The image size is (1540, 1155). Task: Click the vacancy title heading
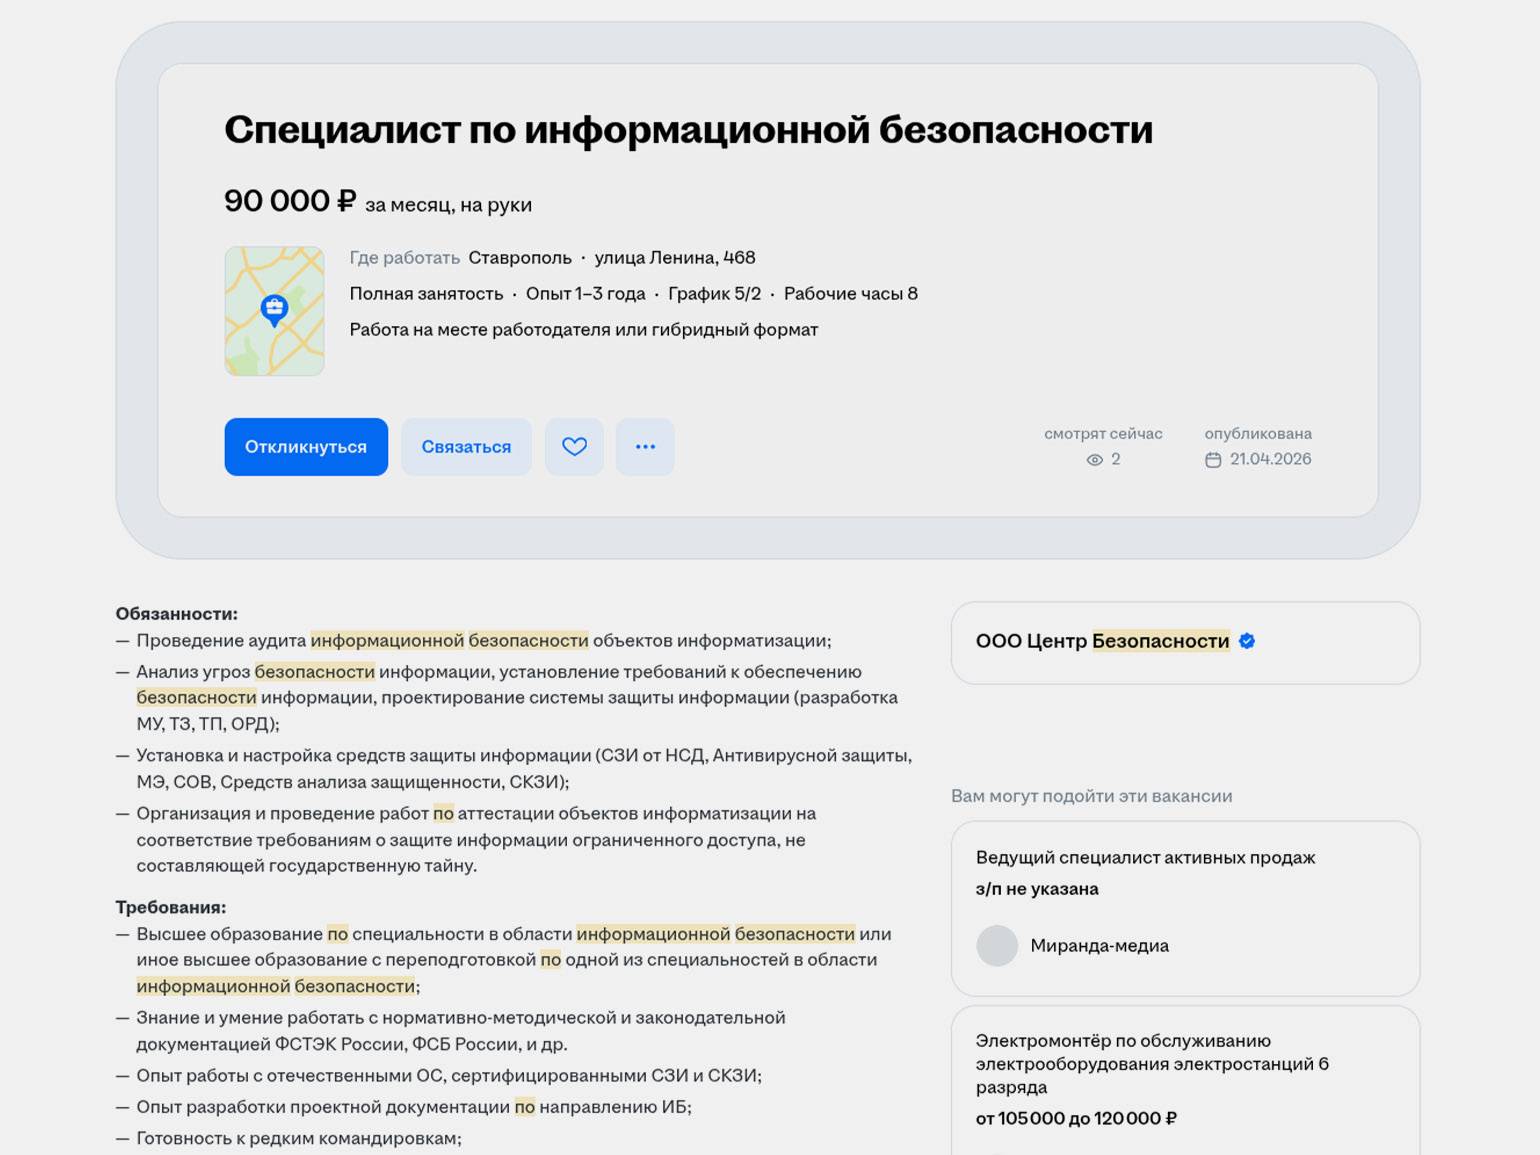688,130
